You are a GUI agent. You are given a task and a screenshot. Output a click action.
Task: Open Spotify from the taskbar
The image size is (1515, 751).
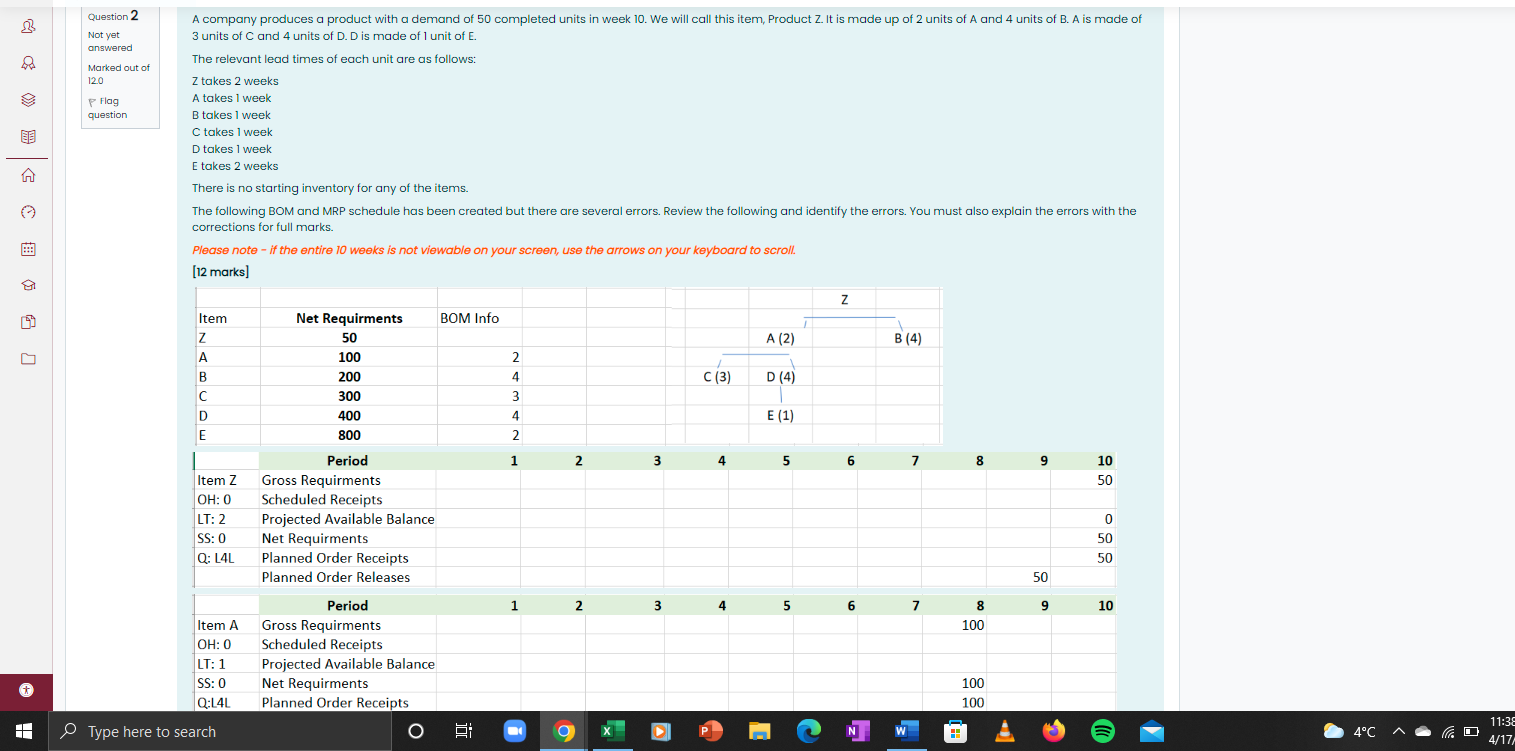(1102, 732)
